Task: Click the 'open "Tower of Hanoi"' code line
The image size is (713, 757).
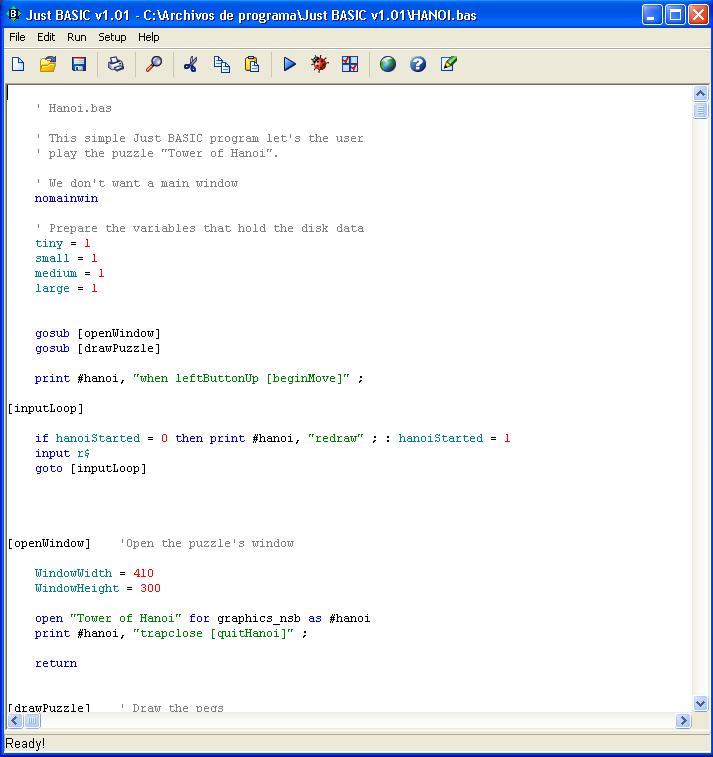Action: pyautogui.click(x=203, y=618)
